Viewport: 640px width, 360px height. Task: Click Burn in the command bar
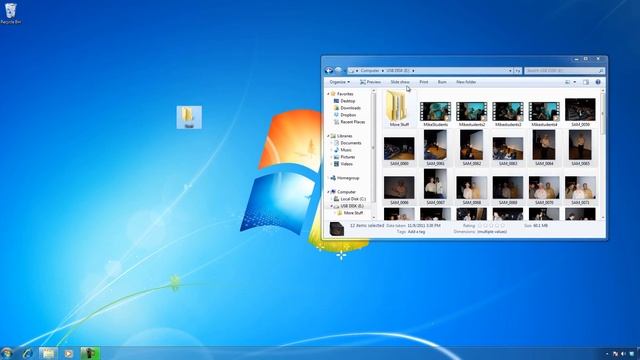[442, 82]
